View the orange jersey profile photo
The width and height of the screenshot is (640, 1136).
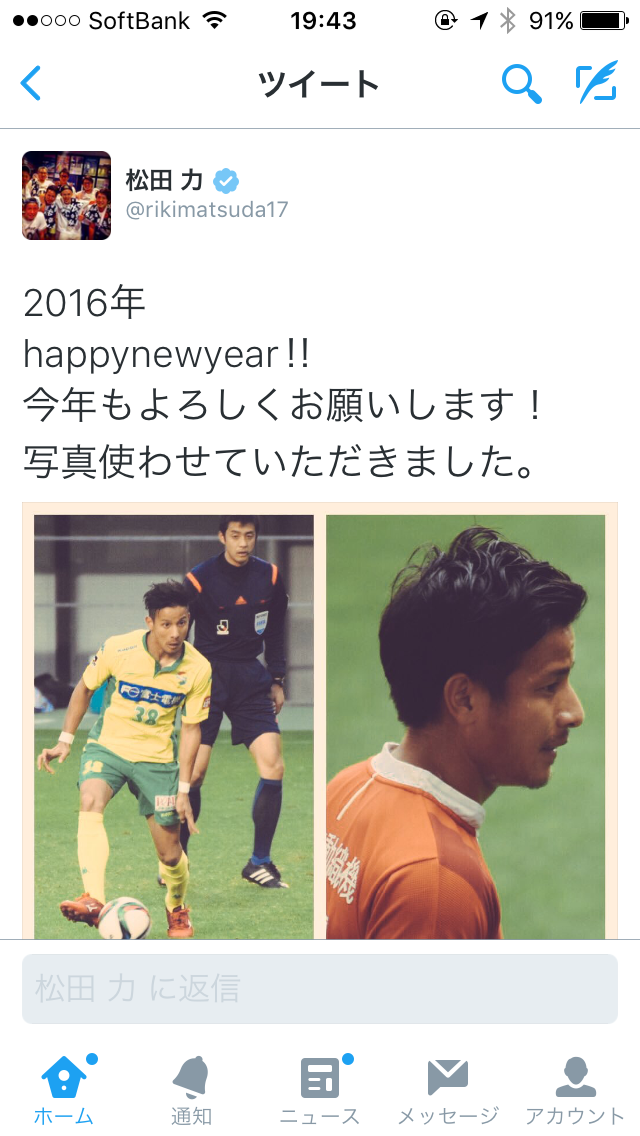(x=465, y=727)
